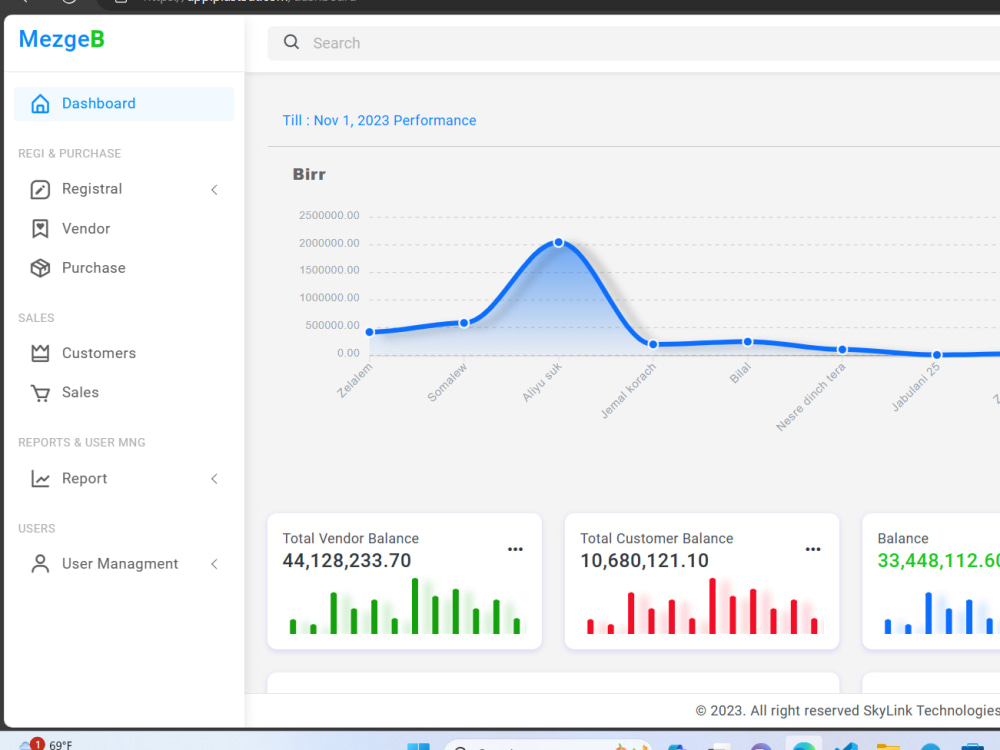Expand the Report submenu chevron
Image resolution: width=1000 pixels, height=750 pixels.
click(214, 478)
